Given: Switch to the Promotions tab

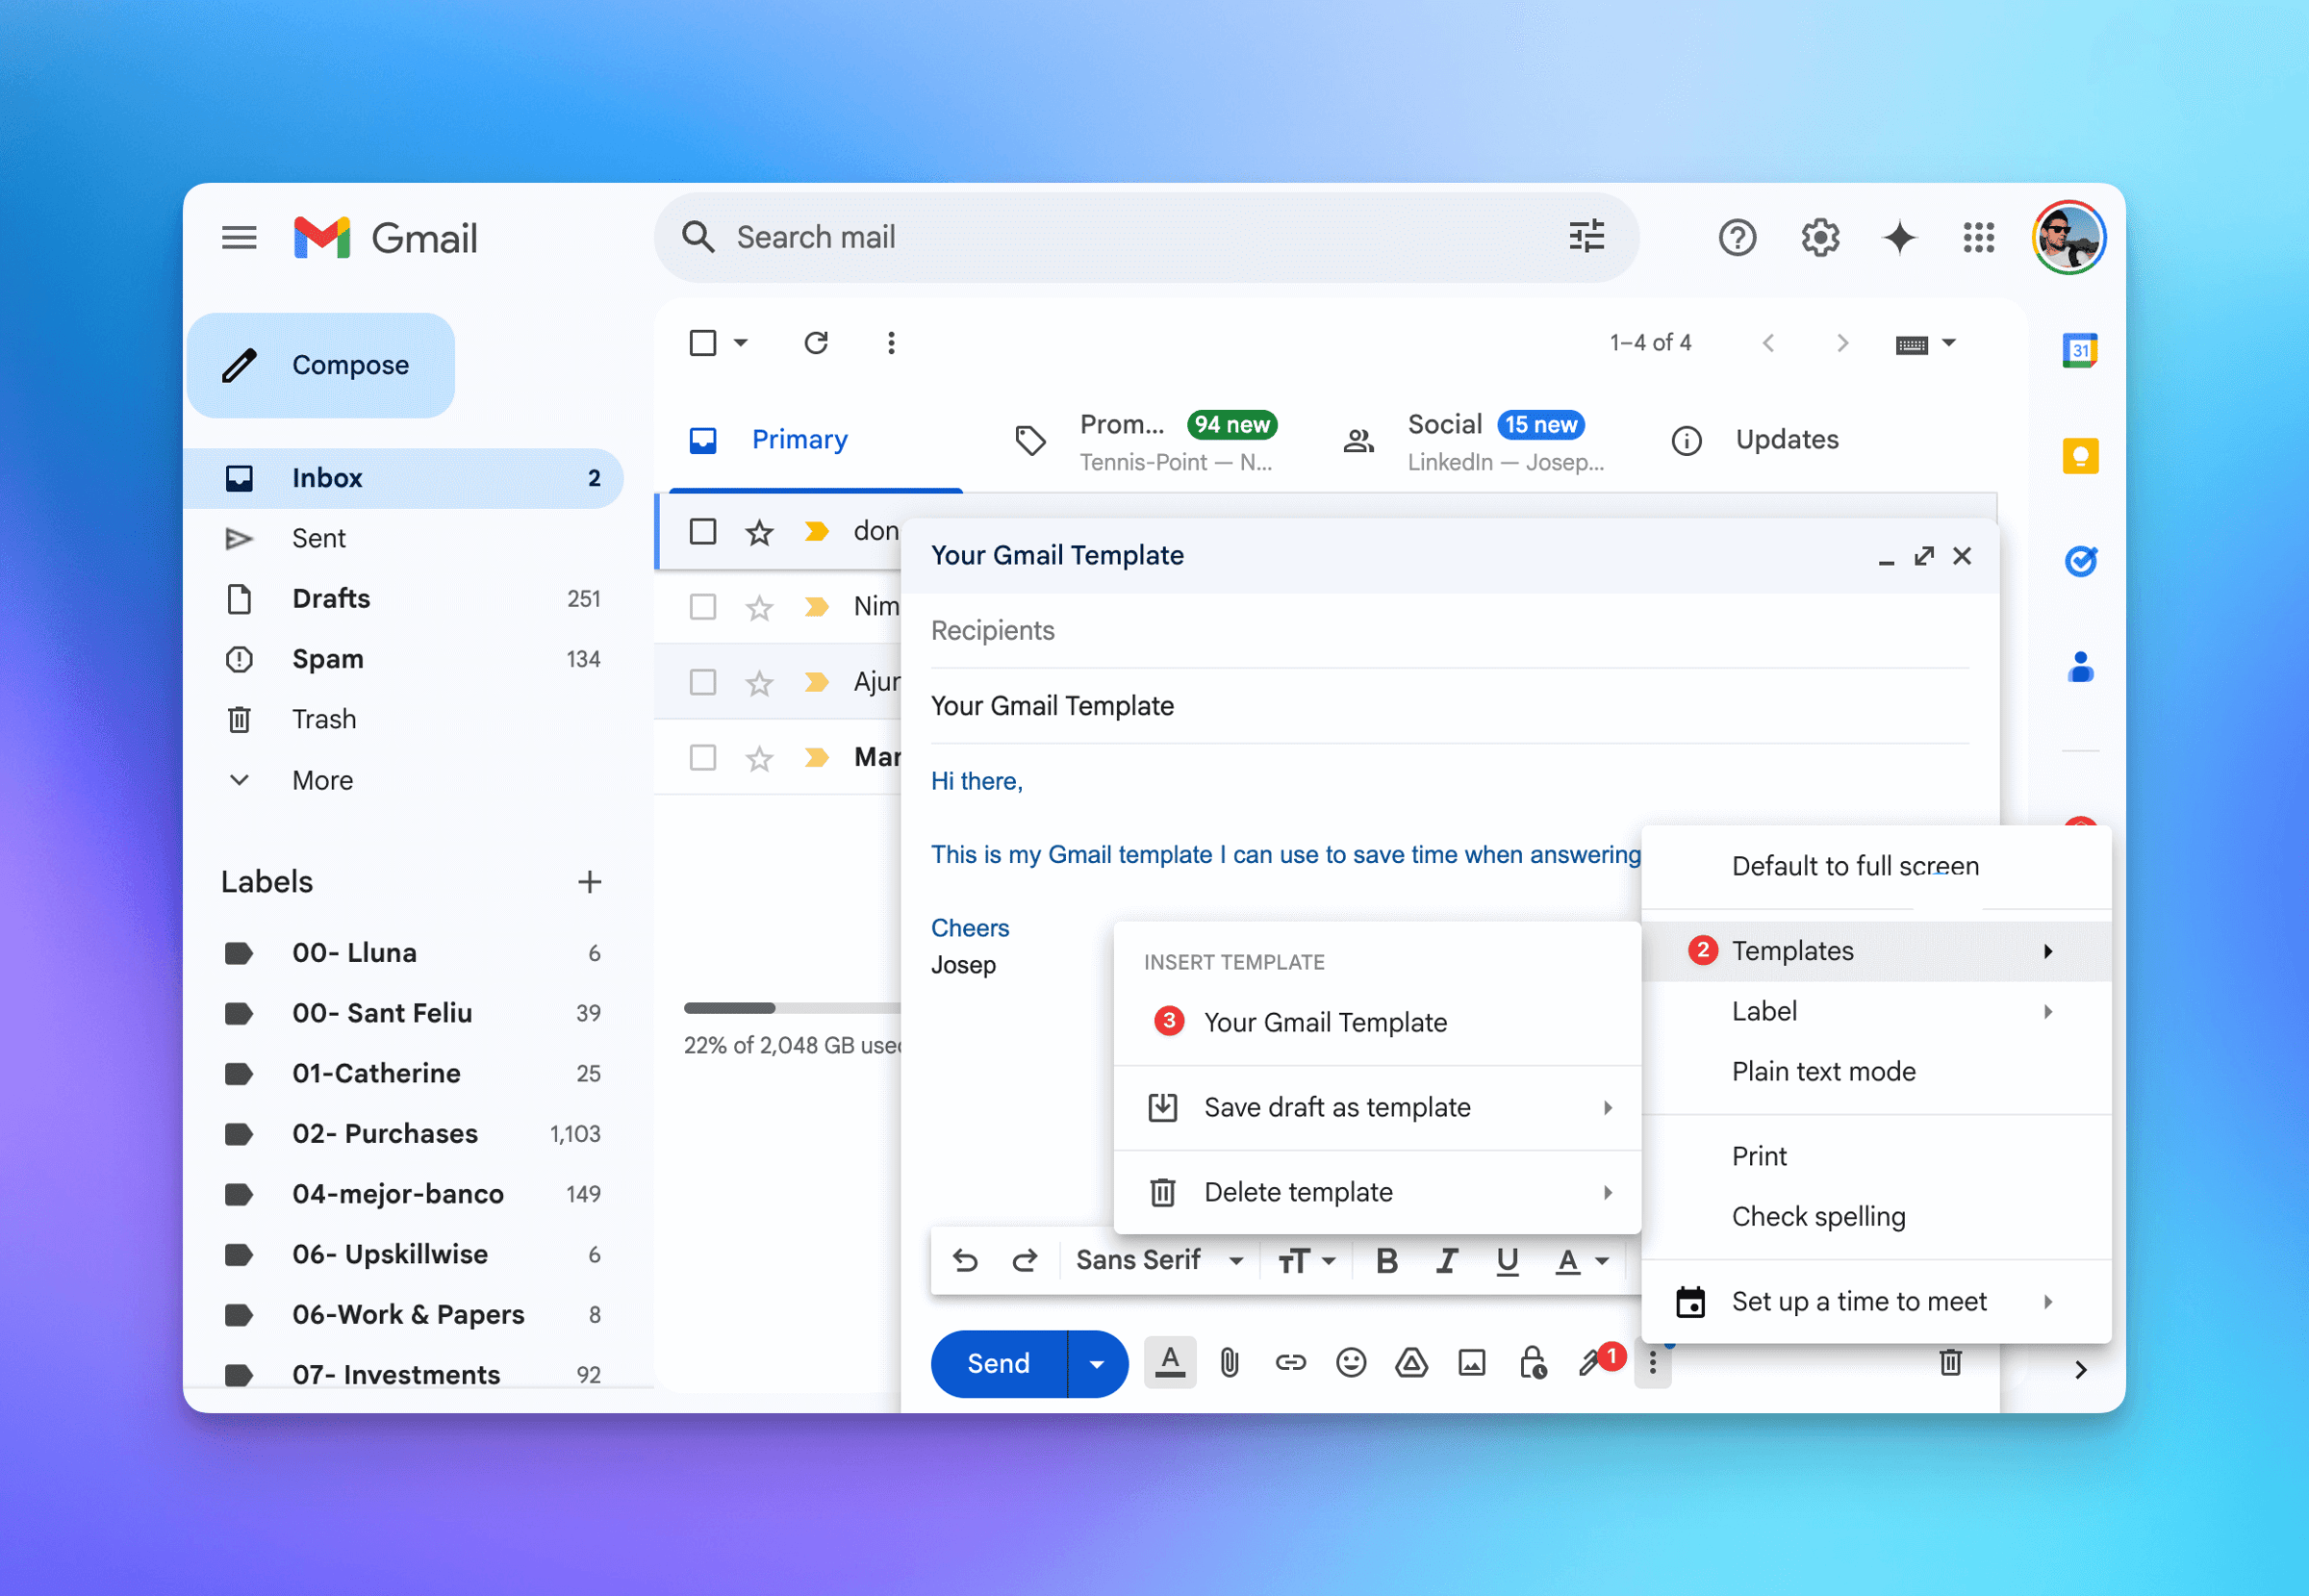Looking at the screenshot, I should [1146, 441].
